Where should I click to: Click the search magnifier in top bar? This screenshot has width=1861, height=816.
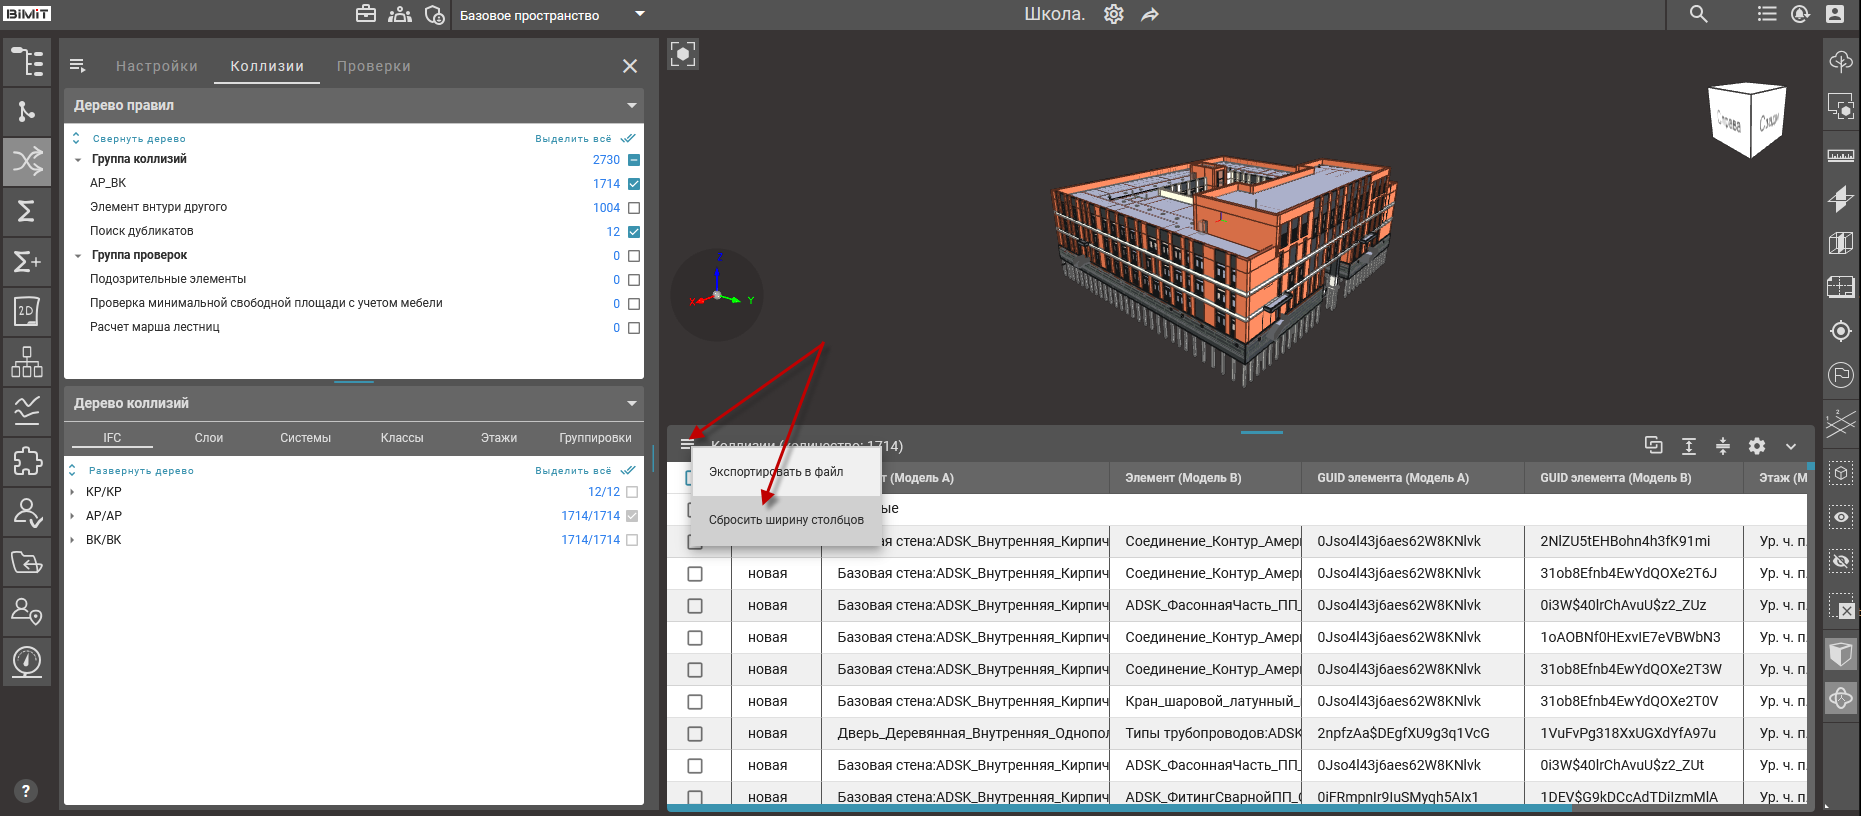click(1698, 14)
